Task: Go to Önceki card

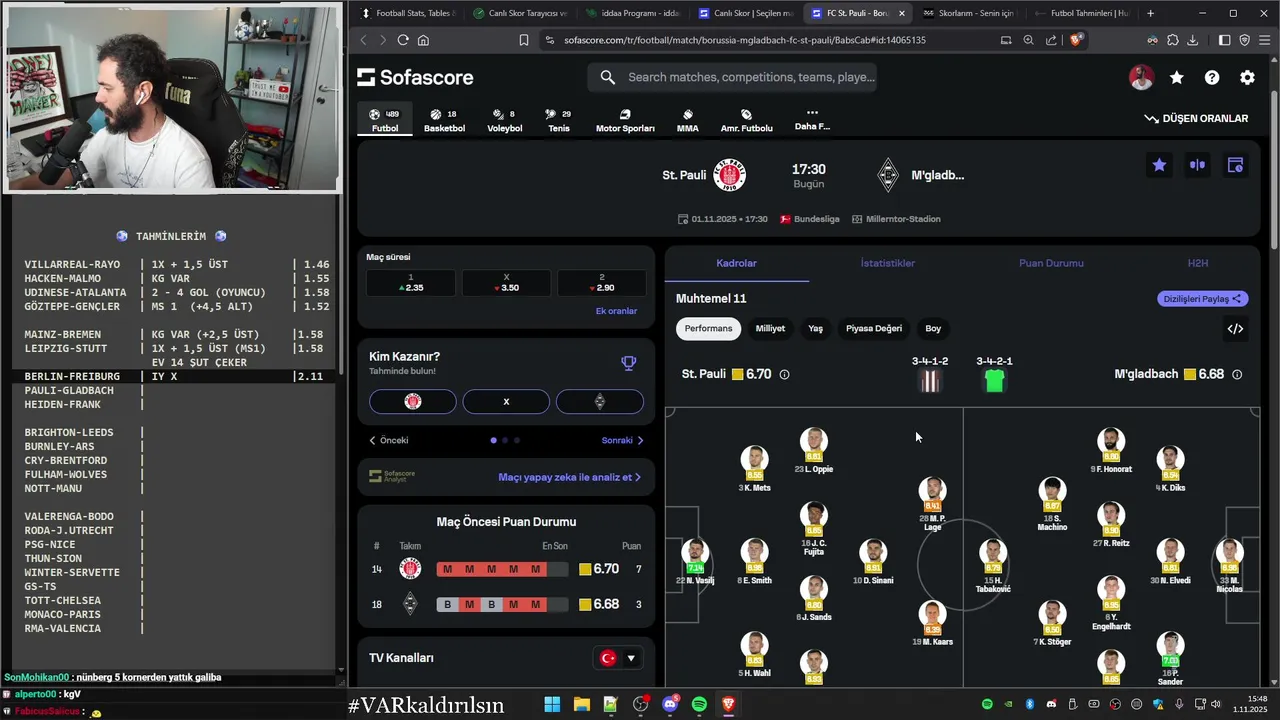Action: tap(389, 440)
